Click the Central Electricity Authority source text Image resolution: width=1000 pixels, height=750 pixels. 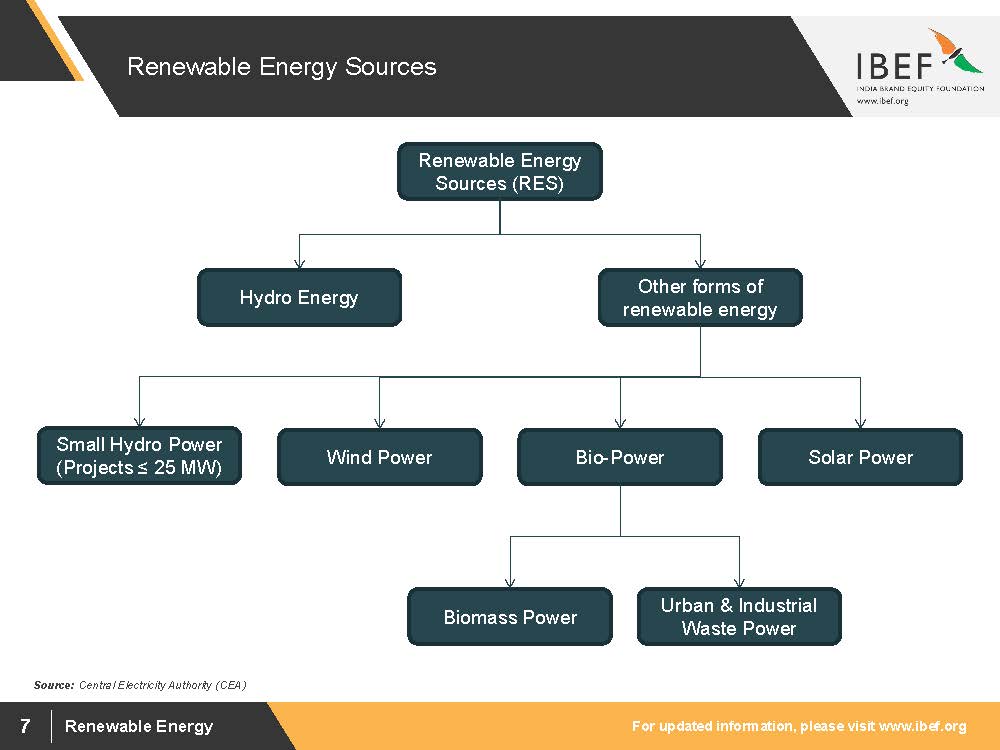tap(162, 685)
